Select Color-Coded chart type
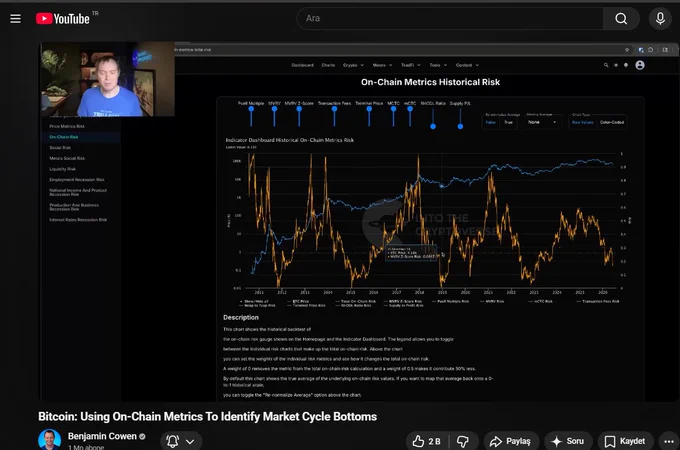 coord(612,122)
